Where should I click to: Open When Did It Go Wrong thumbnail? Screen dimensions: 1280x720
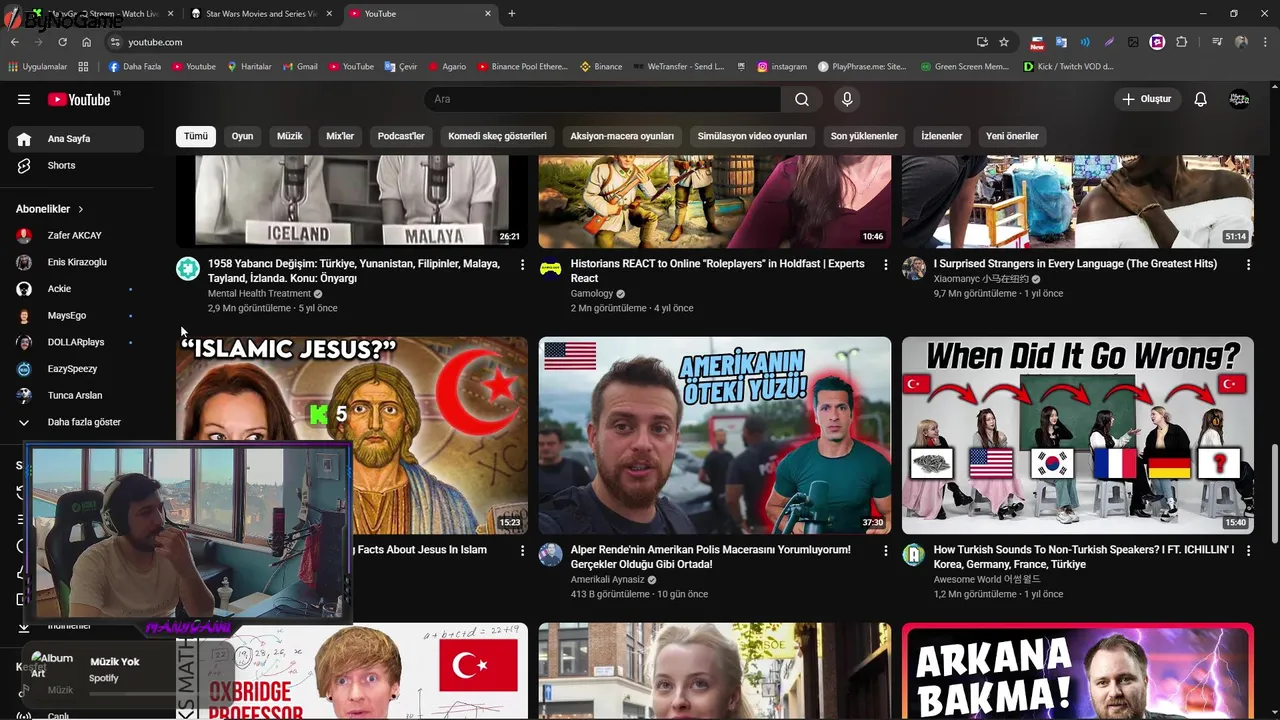coord(1078,435)
